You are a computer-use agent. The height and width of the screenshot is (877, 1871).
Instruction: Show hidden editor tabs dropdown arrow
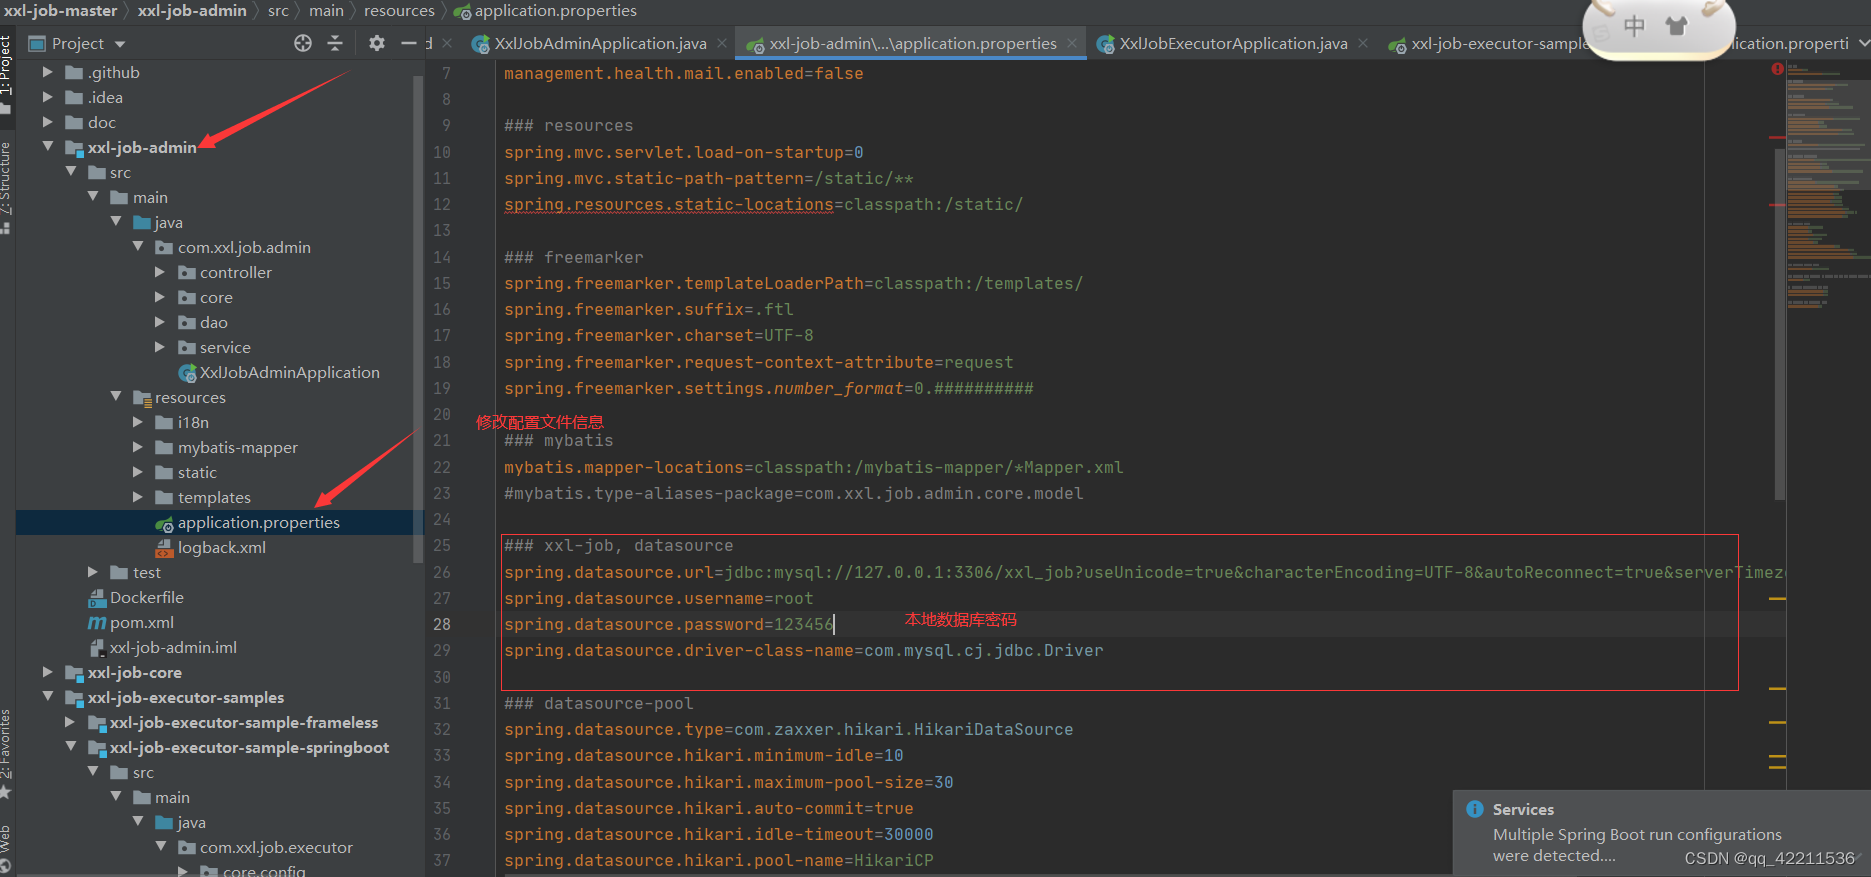pos(1863,44)
